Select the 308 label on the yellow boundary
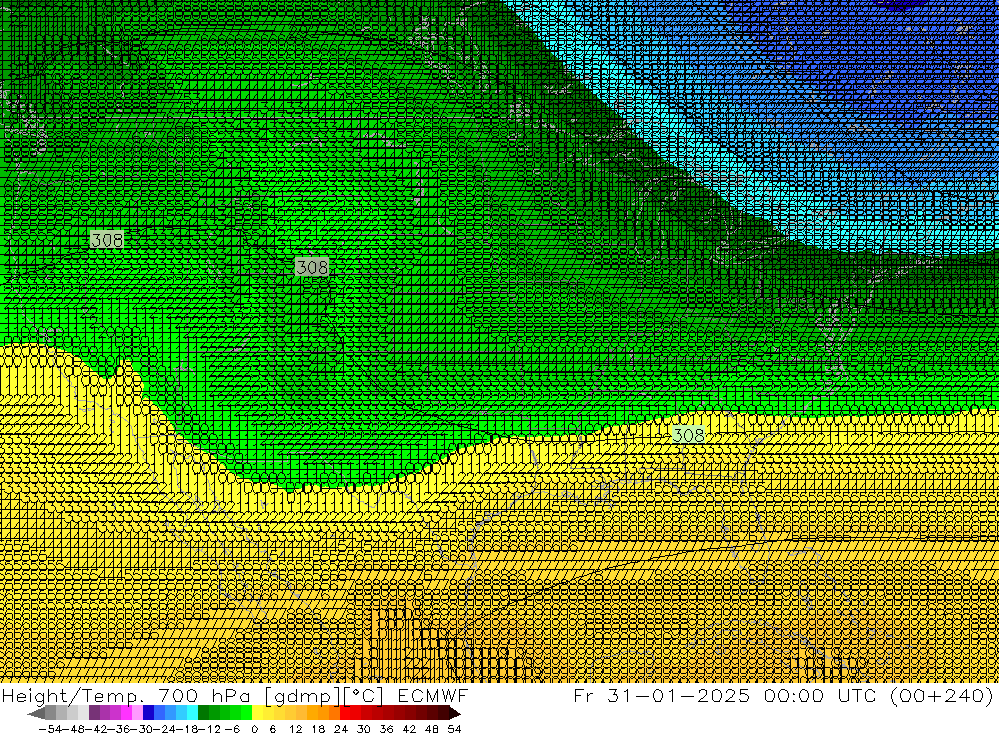 pyautogui.click(x=688, y=435)
